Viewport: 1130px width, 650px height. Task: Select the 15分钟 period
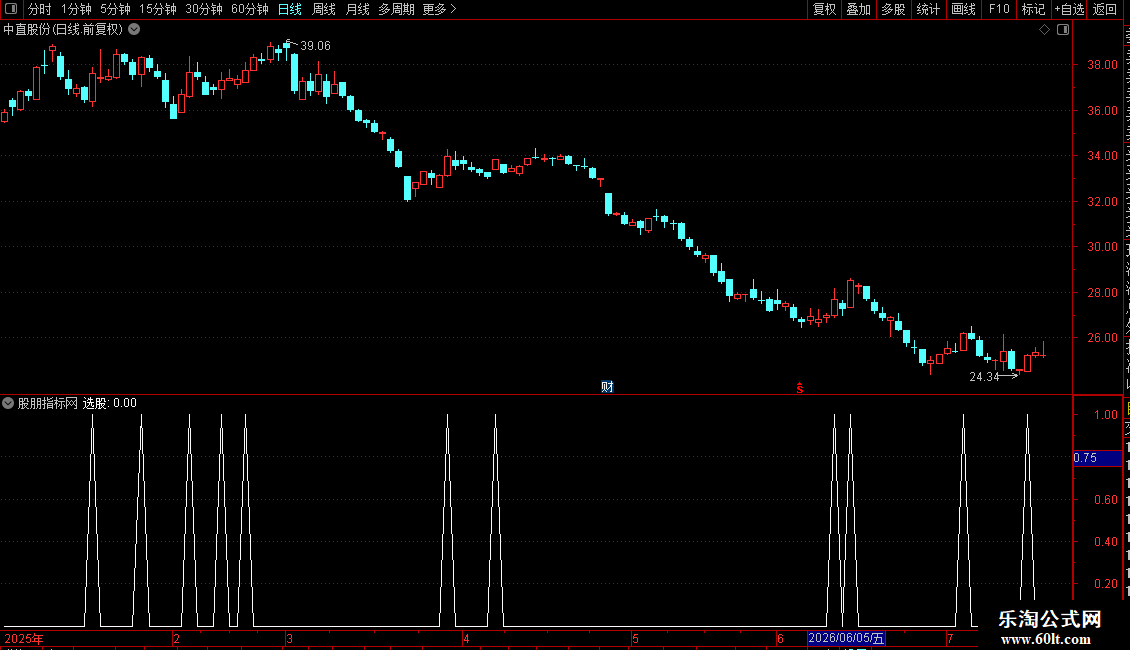click(158, 9)
